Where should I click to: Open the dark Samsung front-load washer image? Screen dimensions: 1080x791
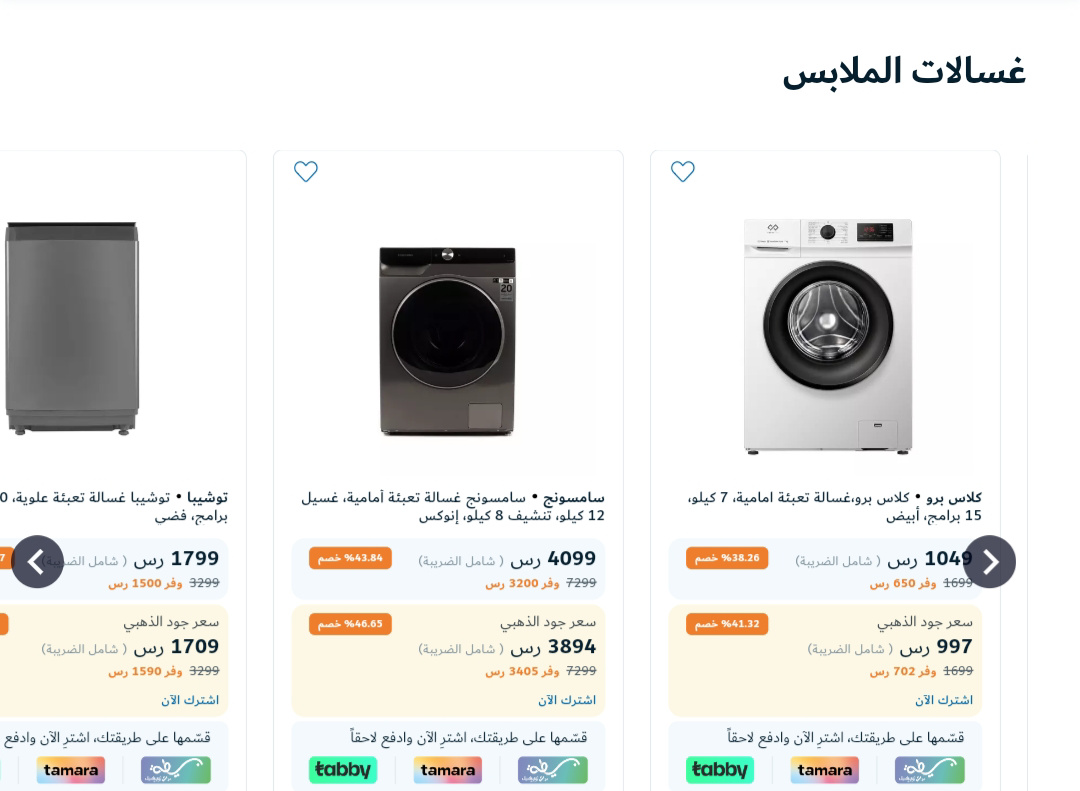pos(447,340)
